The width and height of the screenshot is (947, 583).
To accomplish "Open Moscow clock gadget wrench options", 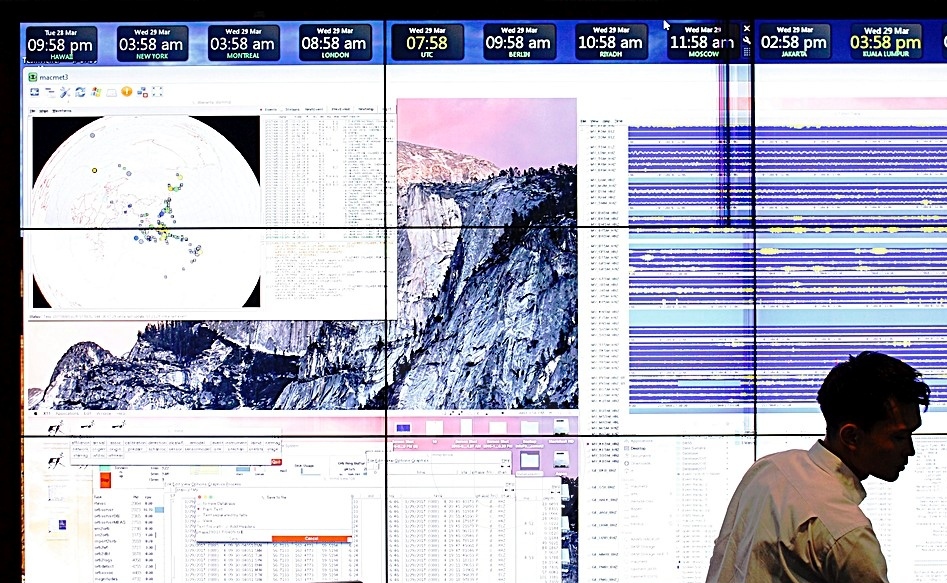I will click(x=747, y=40).
